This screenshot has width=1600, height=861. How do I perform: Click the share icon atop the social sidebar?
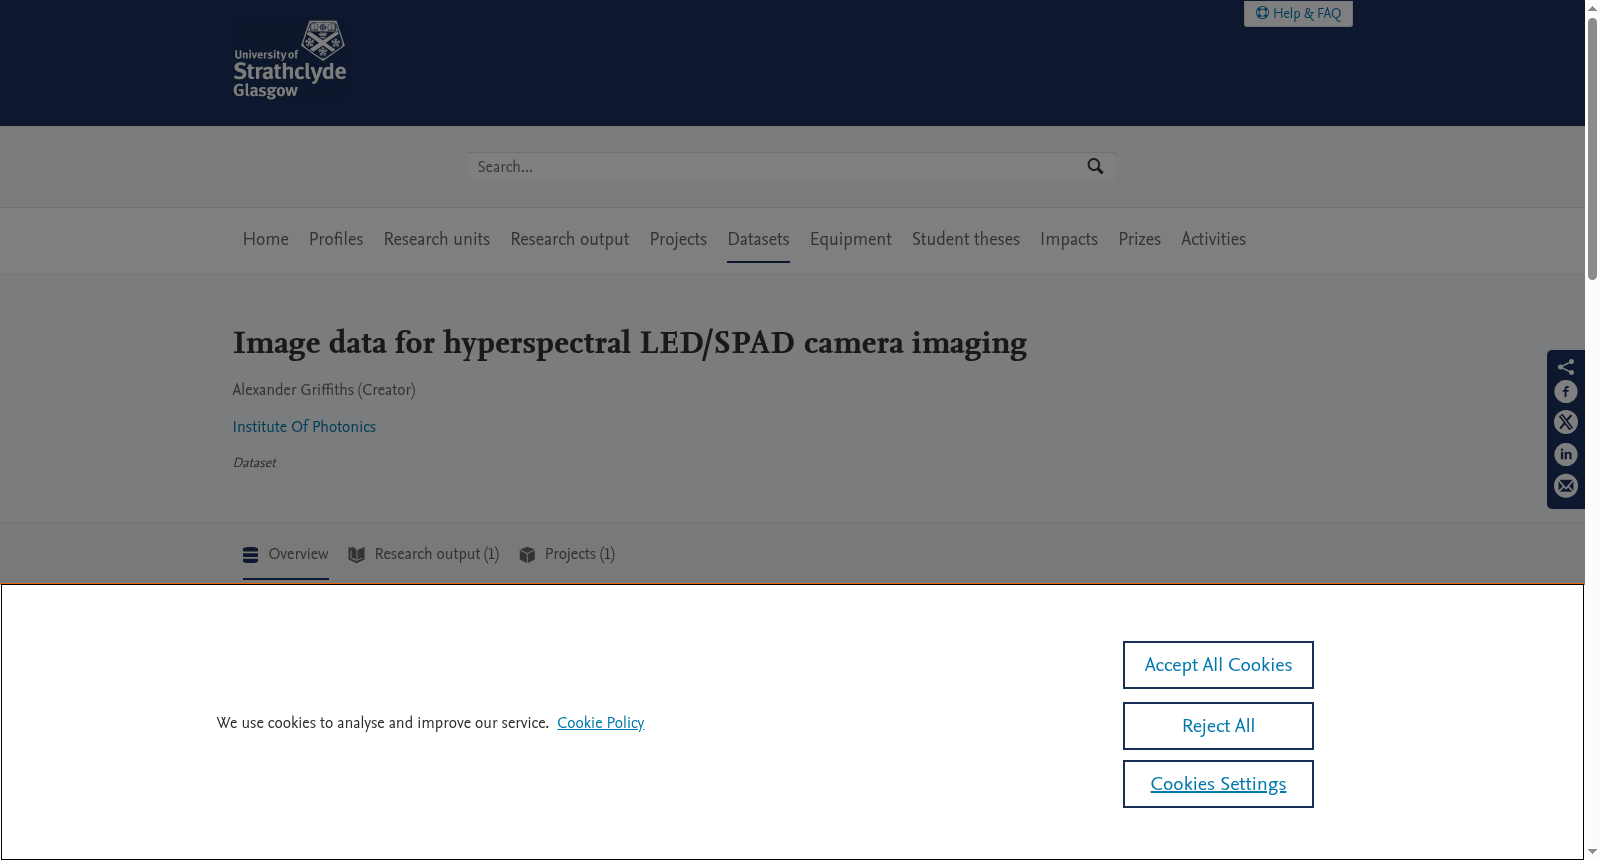(x=1566, y=366)
